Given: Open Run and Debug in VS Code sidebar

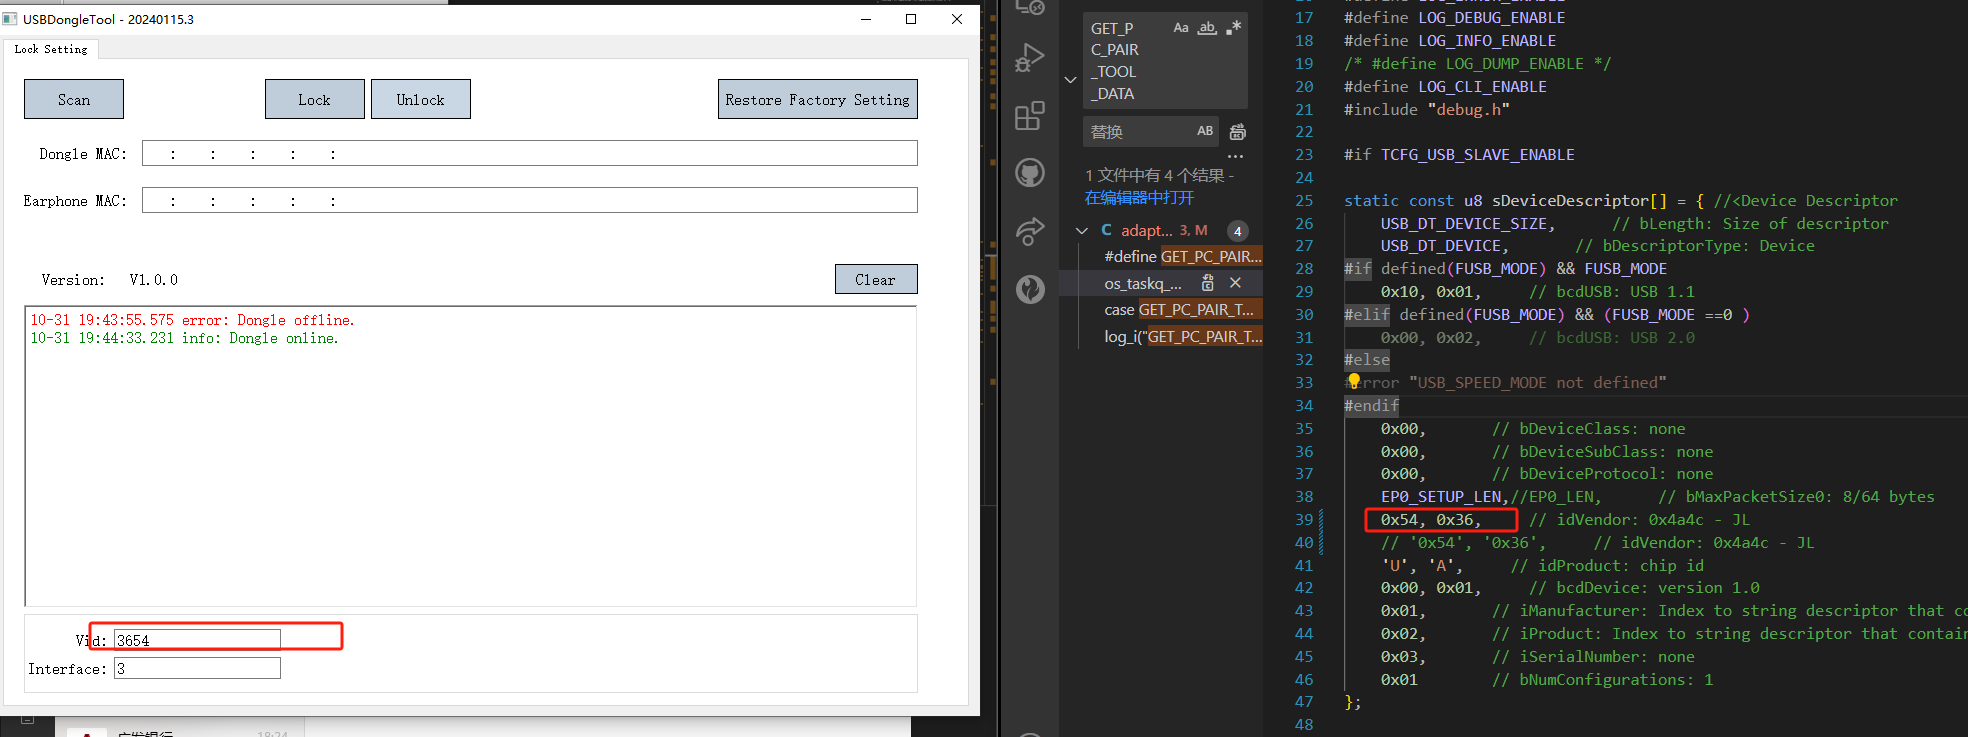Looking at the screenshot, I should point(1029,58).
